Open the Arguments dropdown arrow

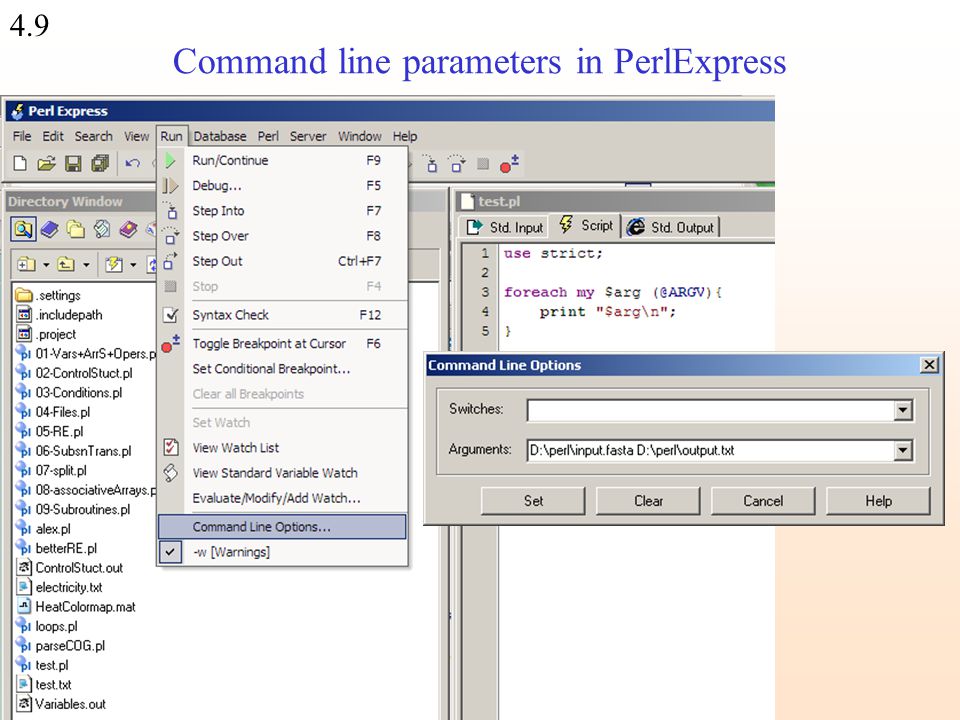[x=902, y=451]
